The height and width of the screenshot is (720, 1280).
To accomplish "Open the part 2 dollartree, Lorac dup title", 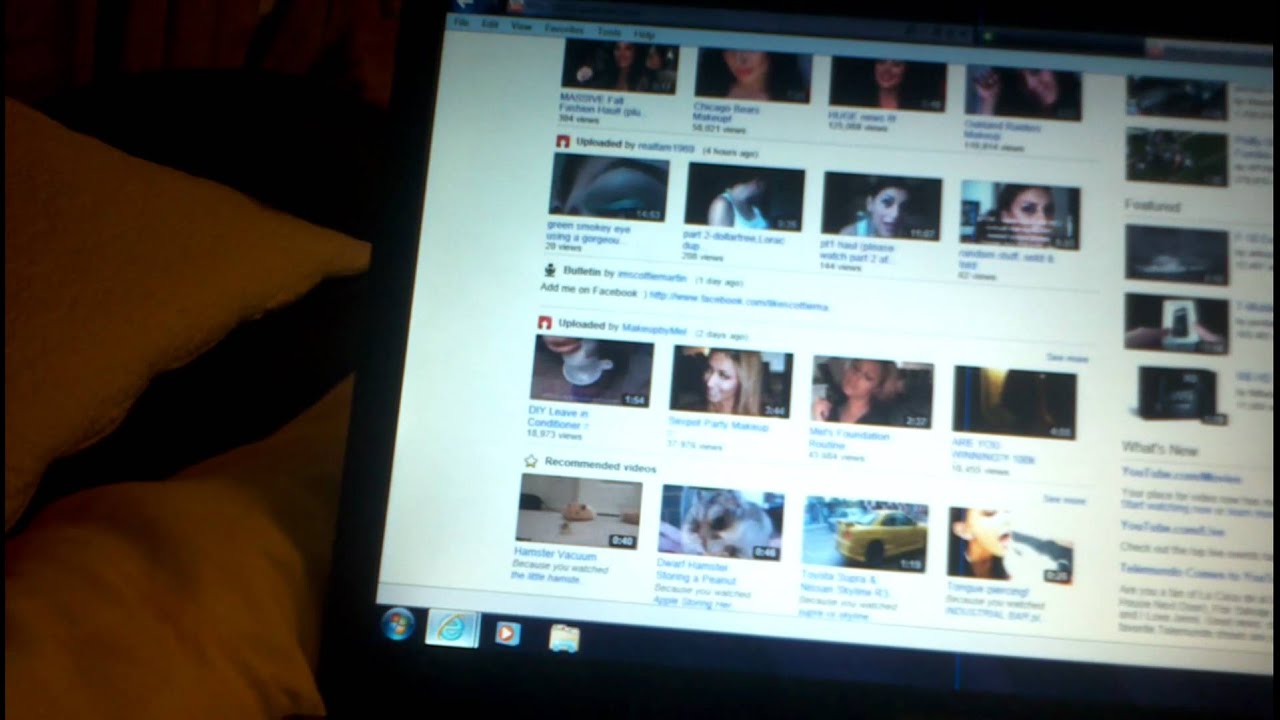I will click(734, 242).
